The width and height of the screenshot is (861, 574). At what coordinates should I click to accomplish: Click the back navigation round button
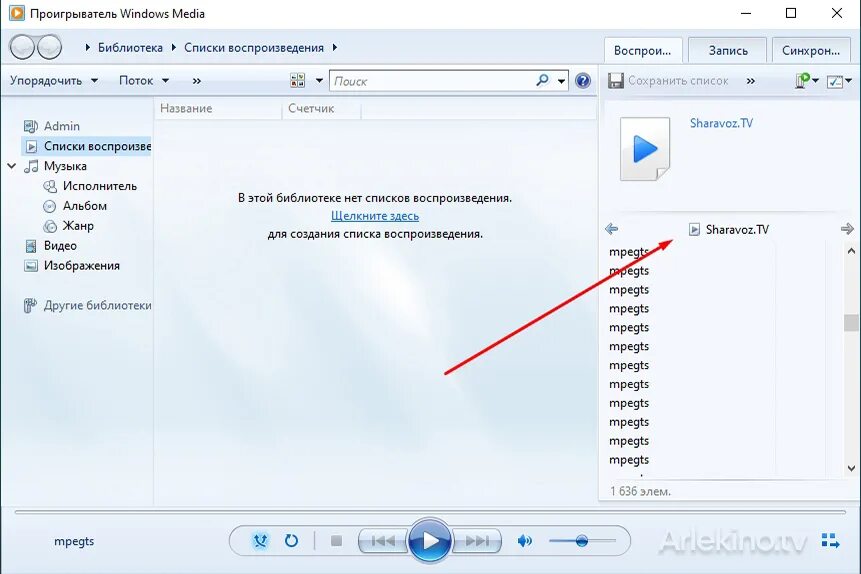click(x=23, y=47)
